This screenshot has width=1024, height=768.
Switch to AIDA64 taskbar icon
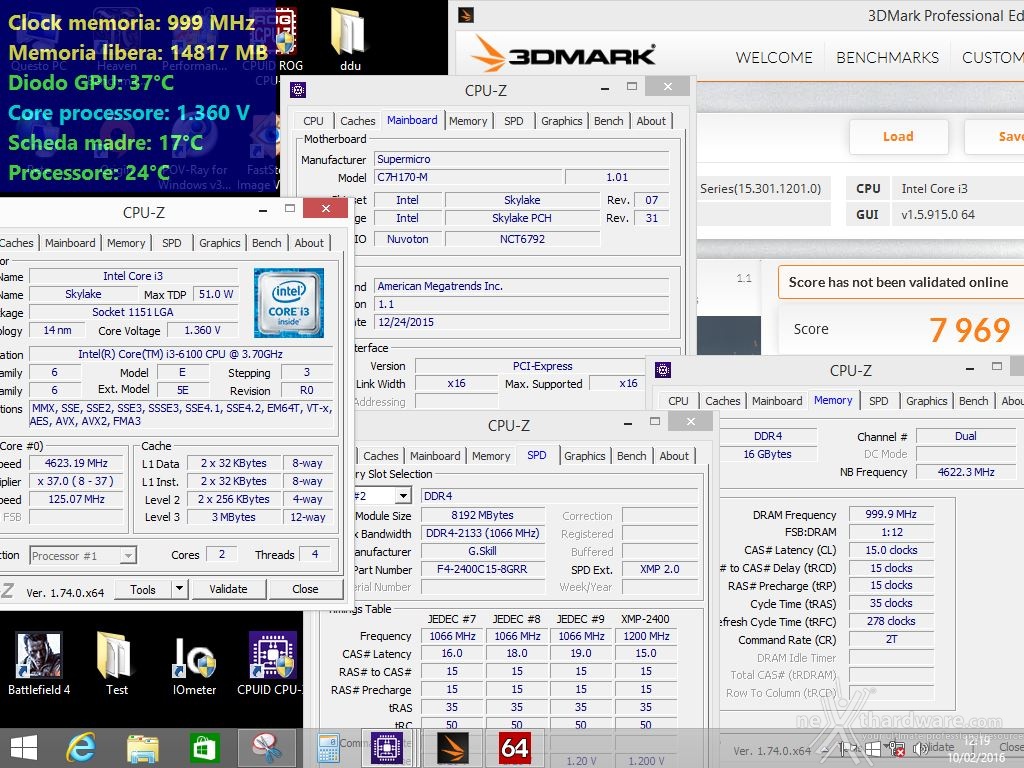click(515, 748)
